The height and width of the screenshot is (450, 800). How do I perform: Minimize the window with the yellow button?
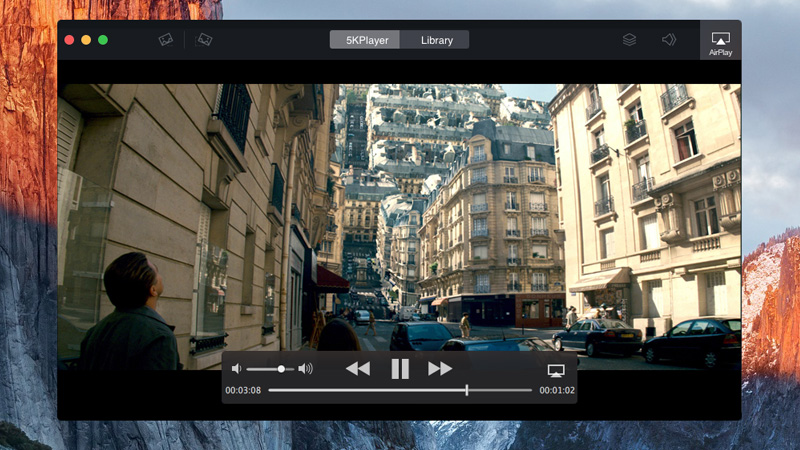point(86,40)
